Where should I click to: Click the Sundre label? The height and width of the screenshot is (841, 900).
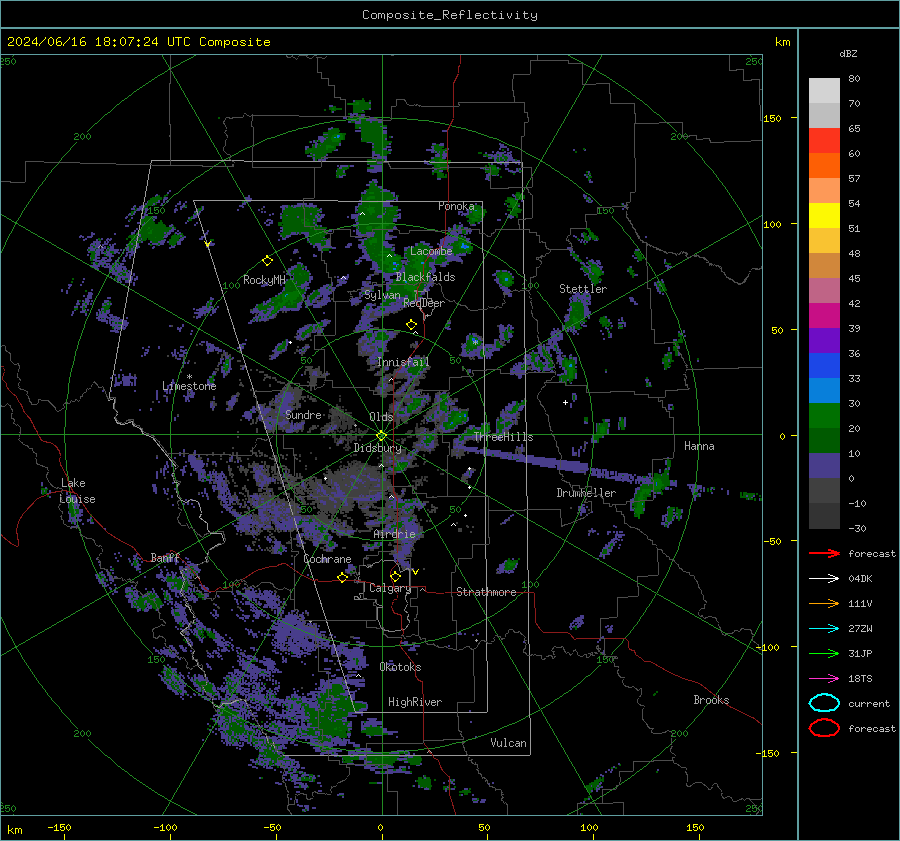[x=303, y=414]
